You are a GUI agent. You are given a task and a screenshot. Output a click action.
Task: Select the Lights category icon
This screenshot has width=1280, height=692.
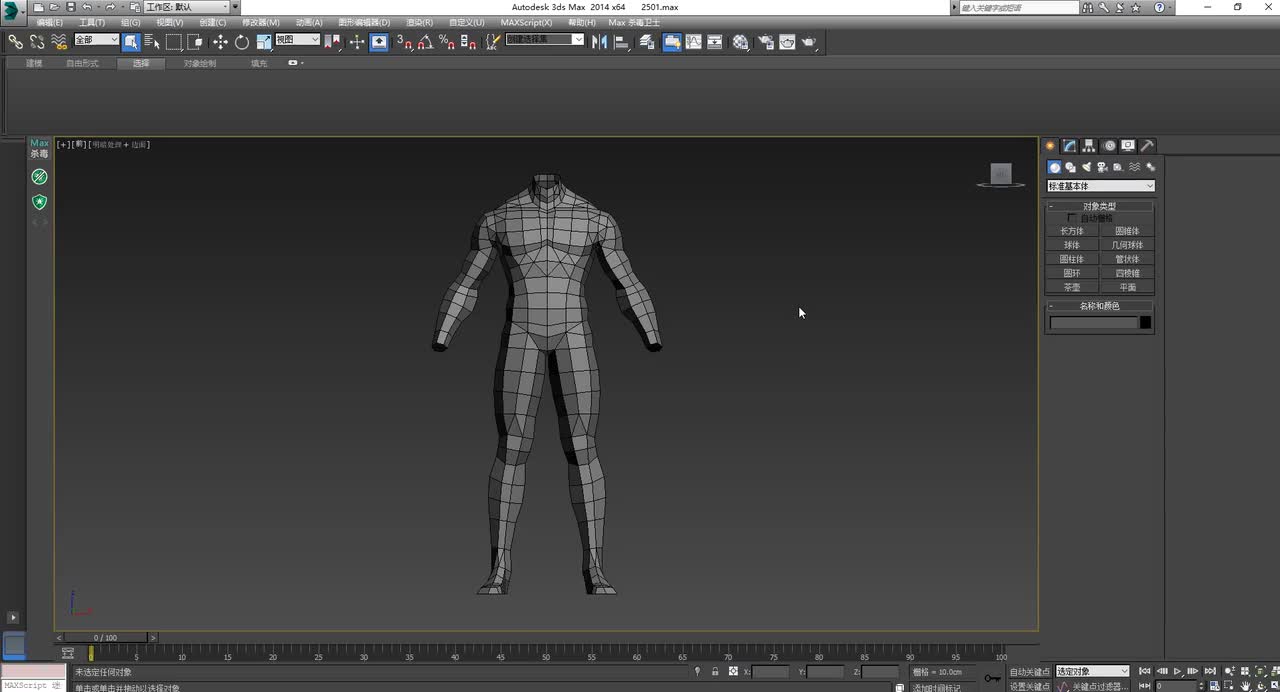pos(1086,167)
